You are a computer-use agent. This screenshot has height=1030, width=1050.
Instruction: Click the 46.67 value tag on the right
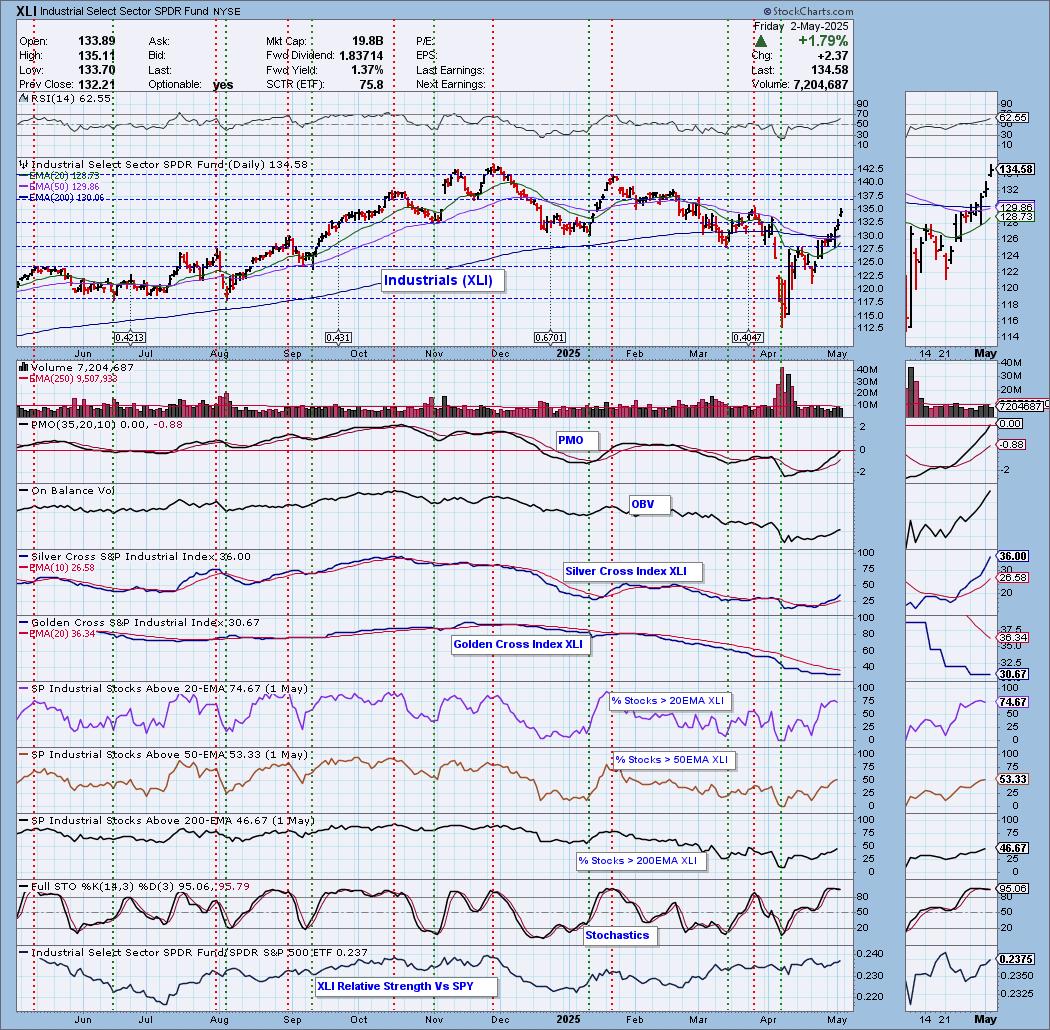1013,848
